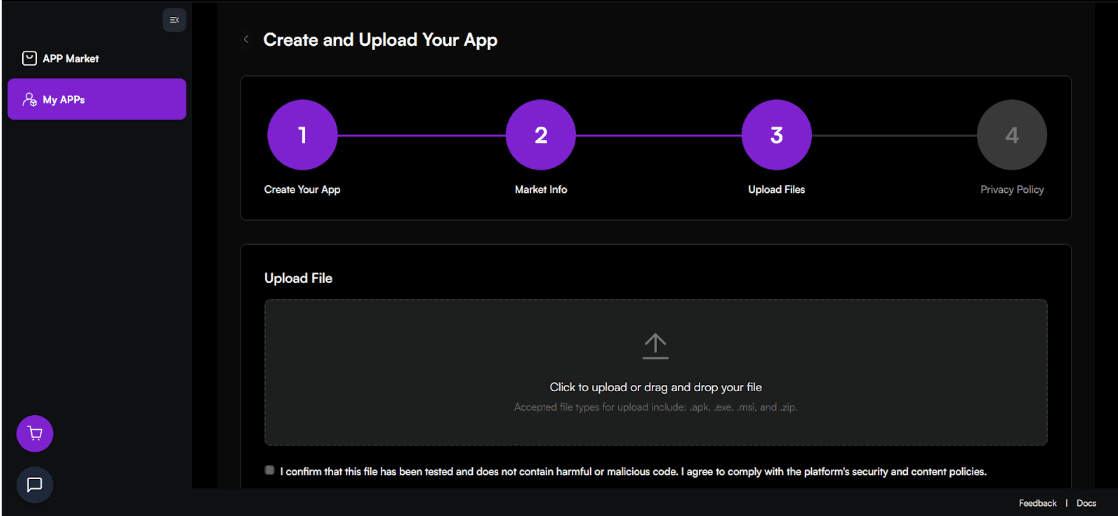Viewport: 1118px width, 516px height.
Task: Jump to step 1 circle
Action: [x=302, y=135]
